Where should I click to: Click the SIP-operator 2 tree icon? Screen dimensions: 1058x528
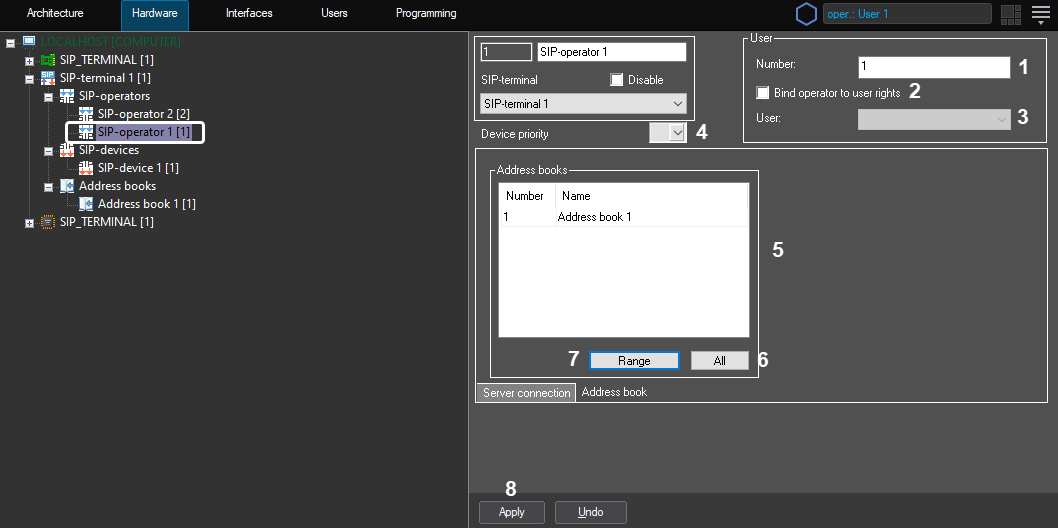pyautogui.click(x=85, y=114)
